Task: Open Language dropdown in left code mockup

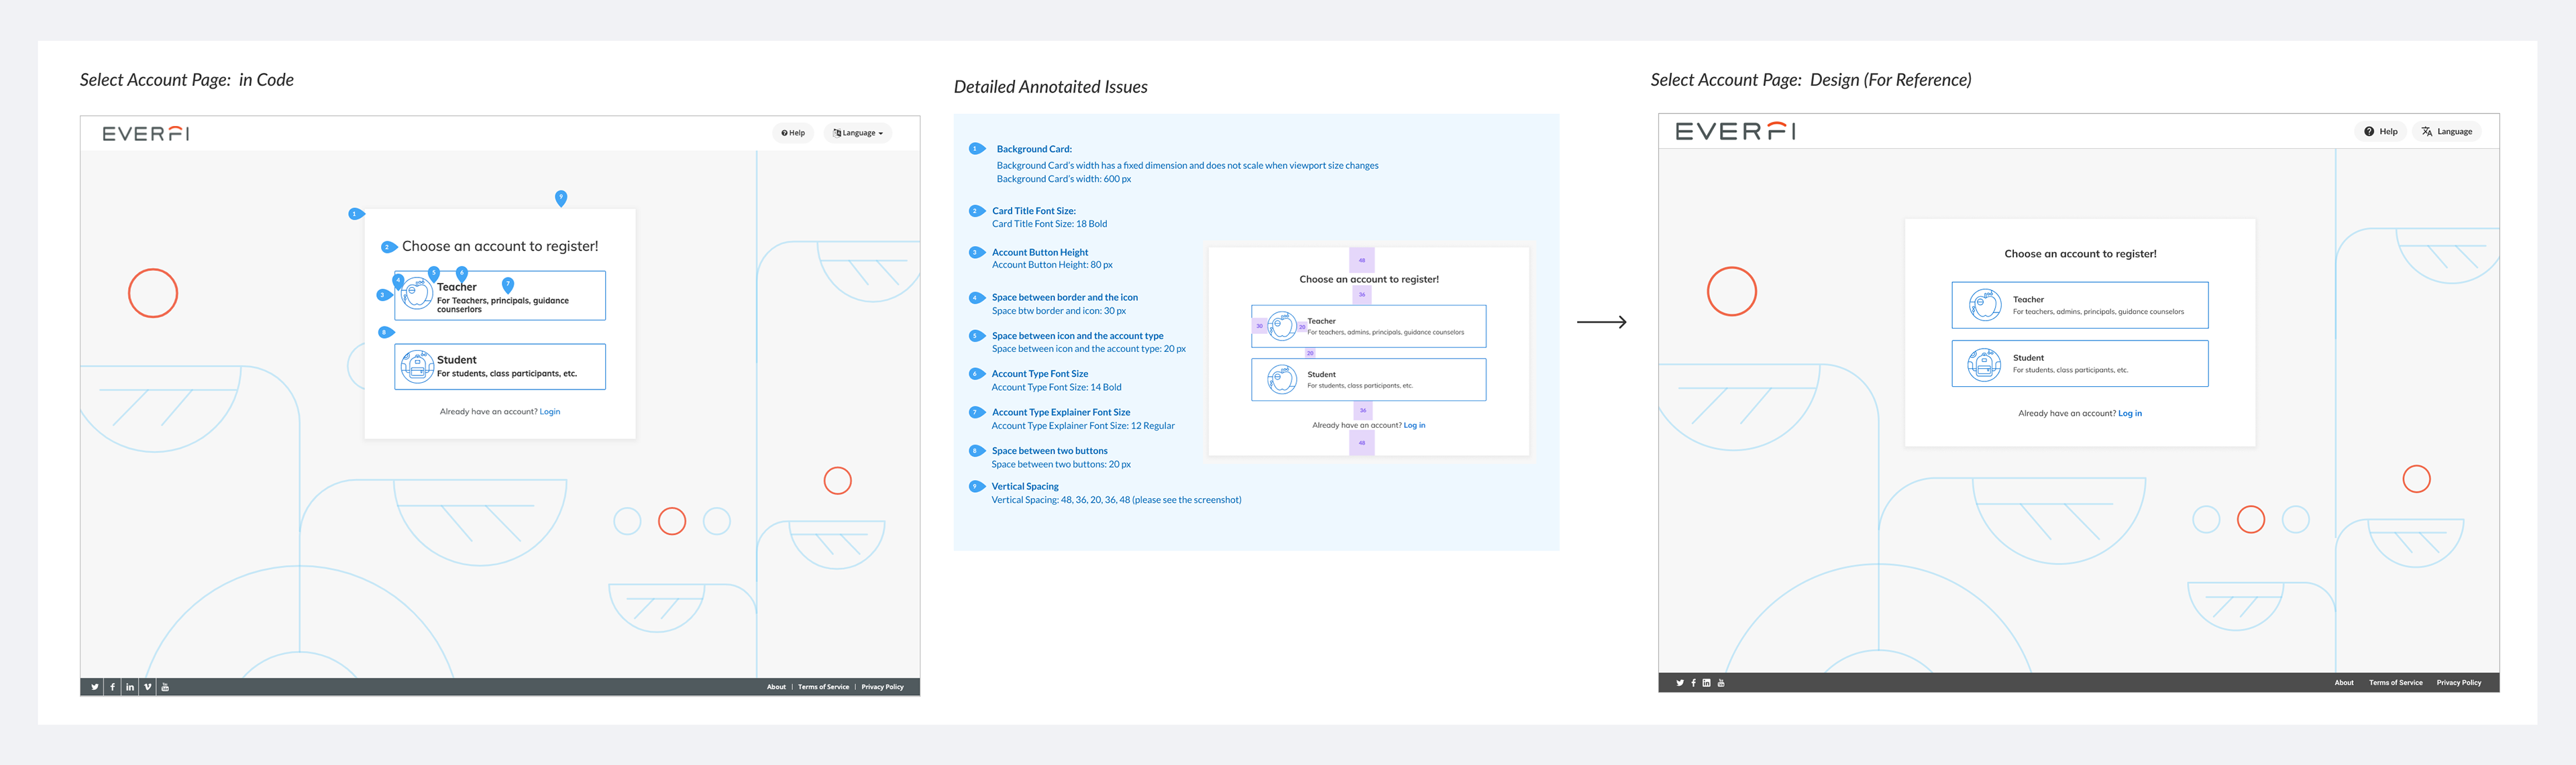Action: [858, 133]
